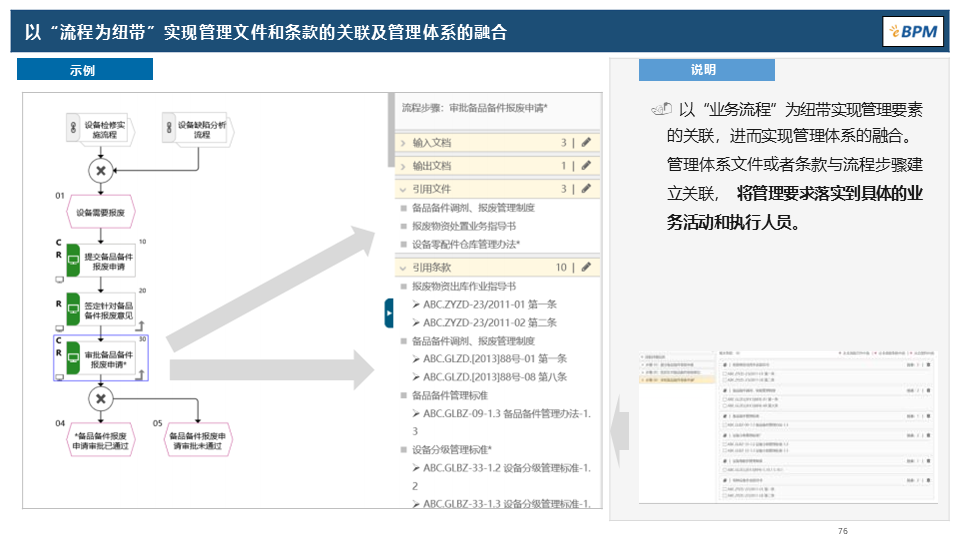Click the 设备缺陷分析流程 process interface icon
This screenshot has width=960, height=540.
point(169,128)
